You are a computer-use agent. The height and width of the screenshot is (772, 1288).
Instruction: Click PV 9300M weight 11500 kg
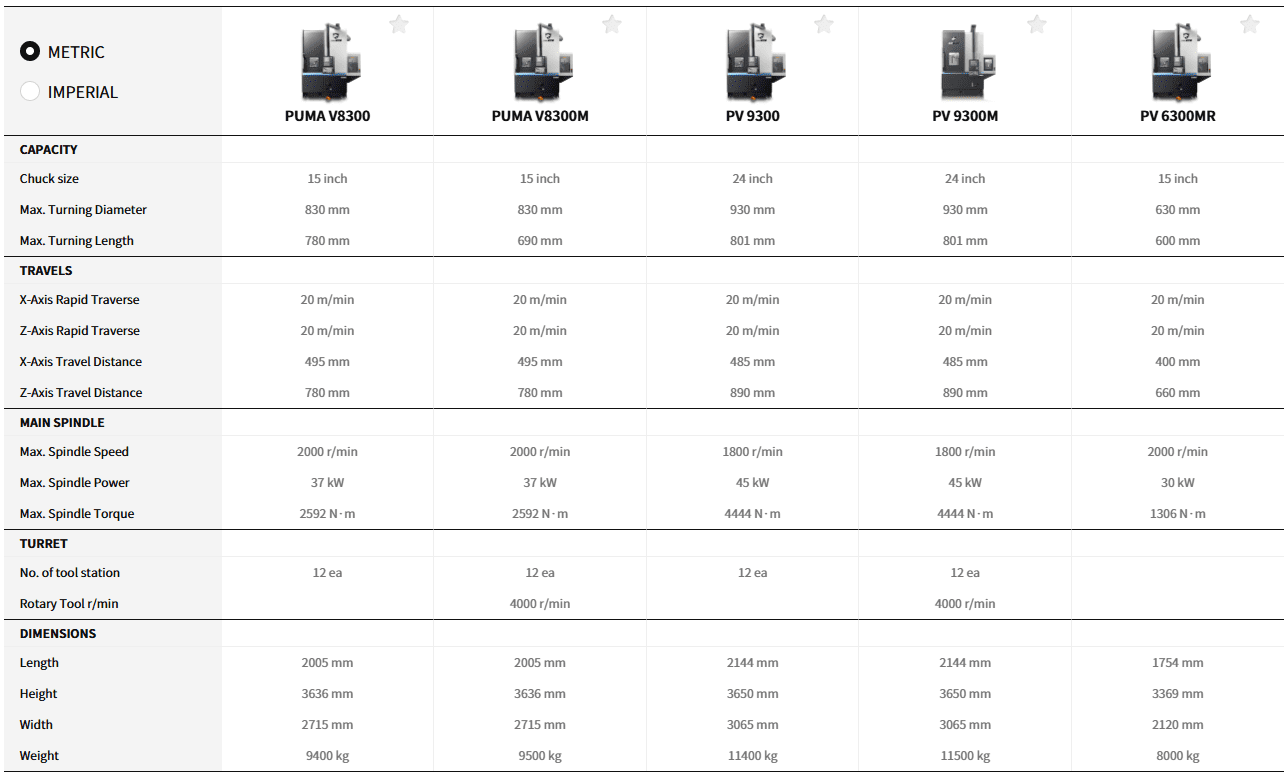click(x=965, y=756)
